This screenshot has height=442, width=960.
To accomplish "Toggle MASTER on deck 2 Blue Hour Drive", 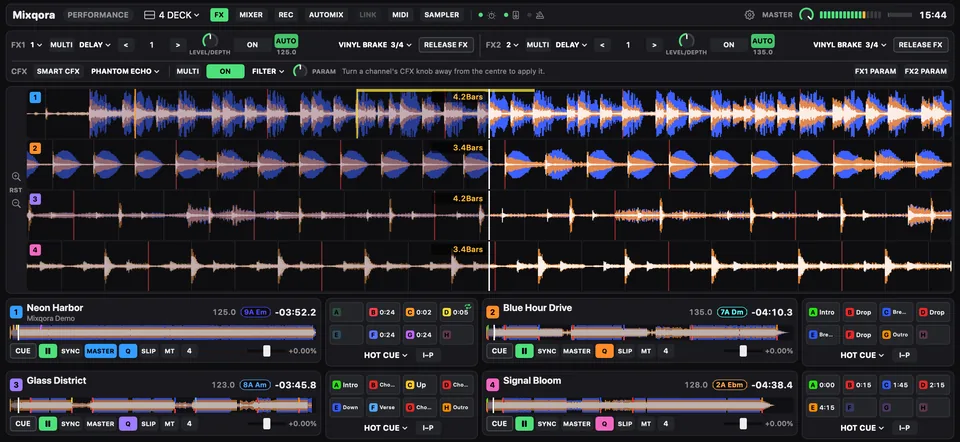I will click(x=577, y=351).
